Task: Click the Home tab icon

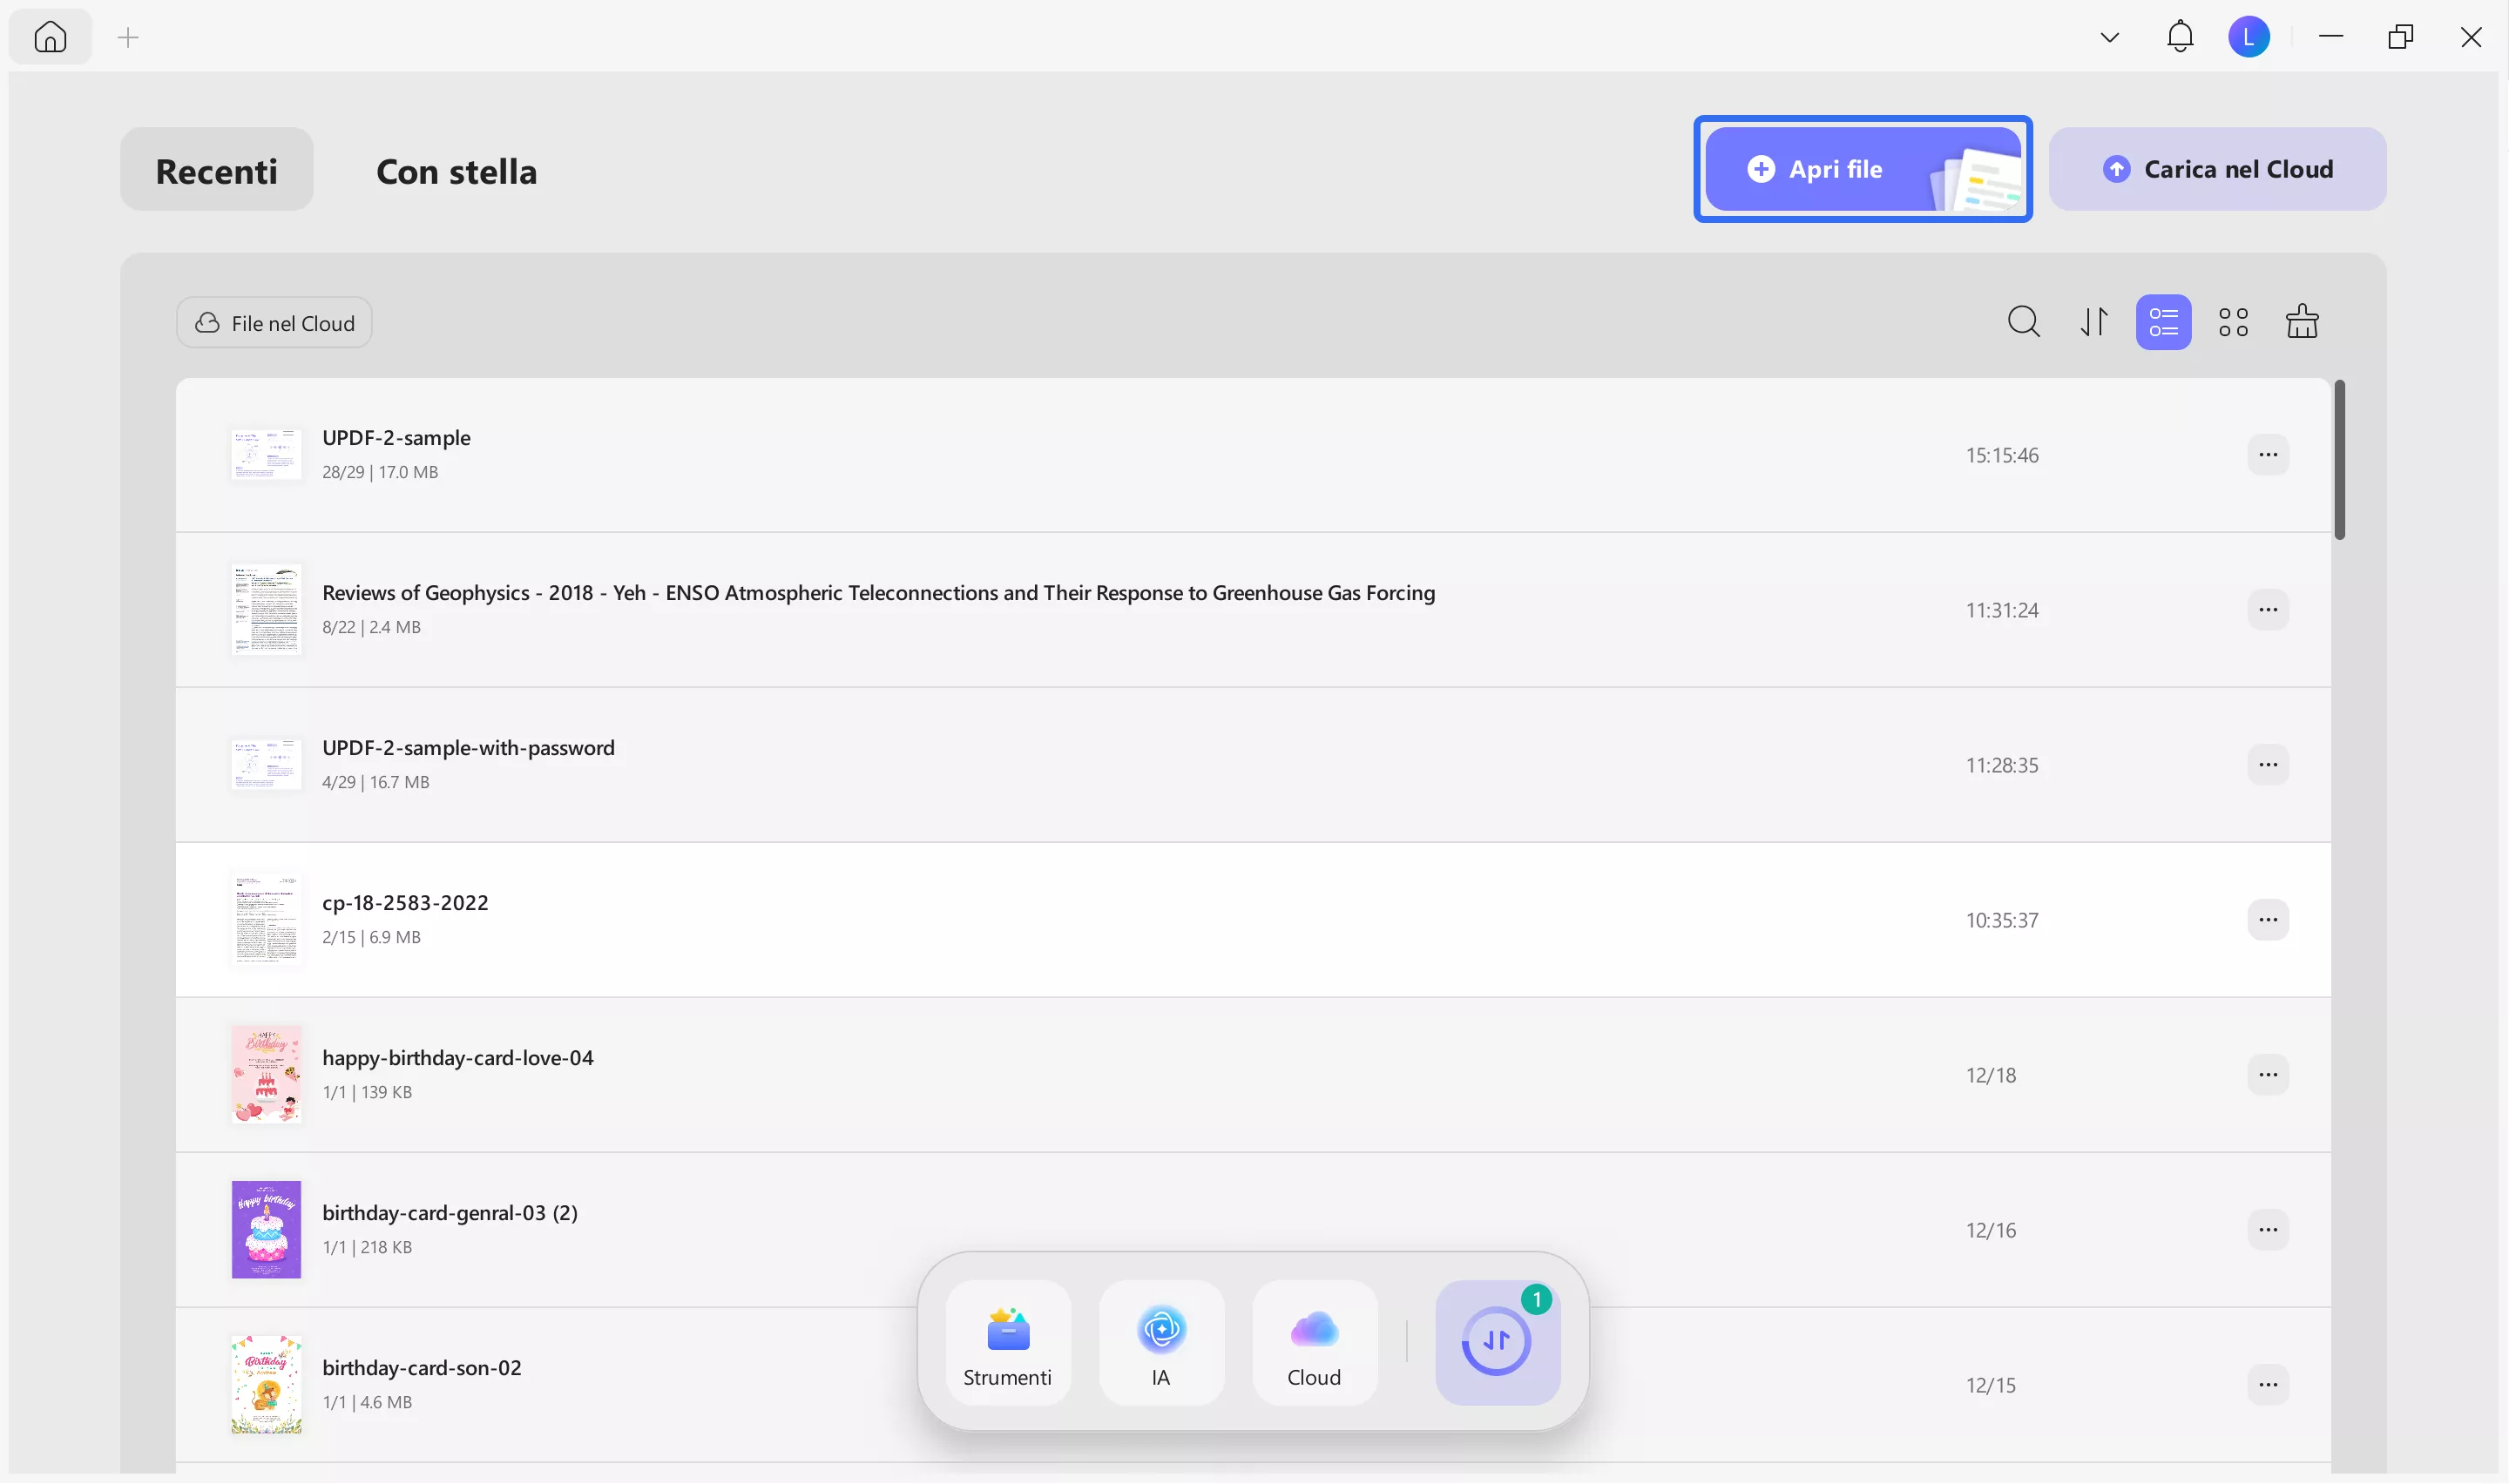Action: pos(50,37)
